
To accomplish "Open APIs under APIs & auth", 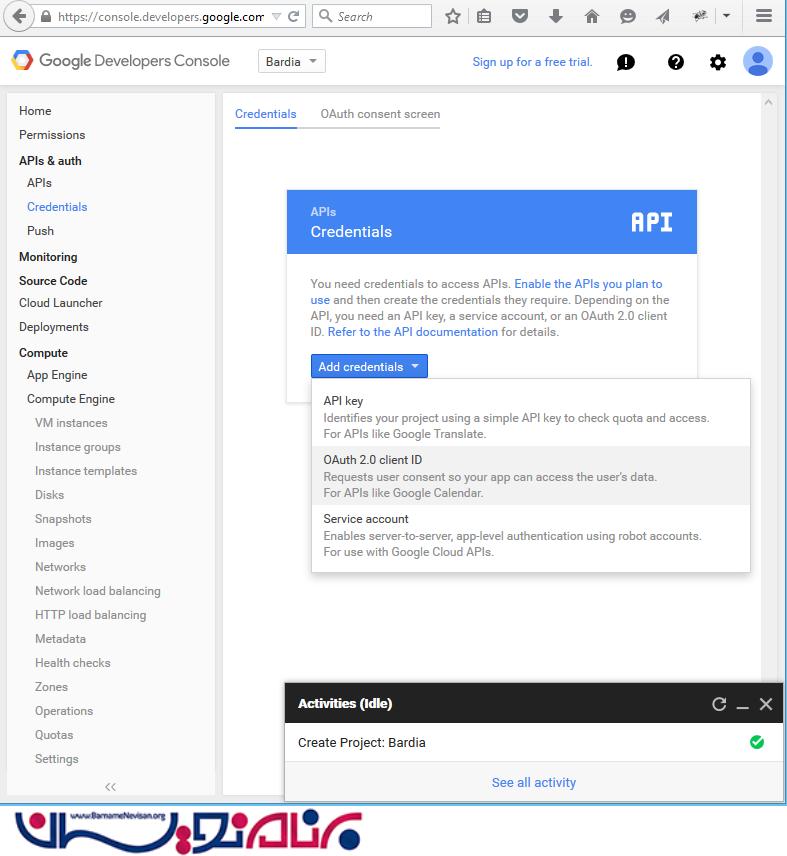I will (39, 183).
